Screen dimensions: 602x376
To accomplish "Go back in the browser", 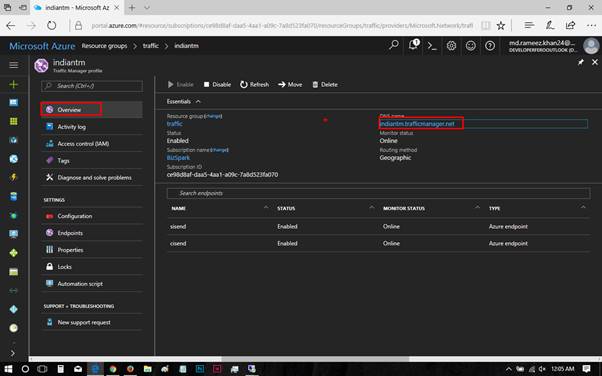I will click(x=11, y=26).
